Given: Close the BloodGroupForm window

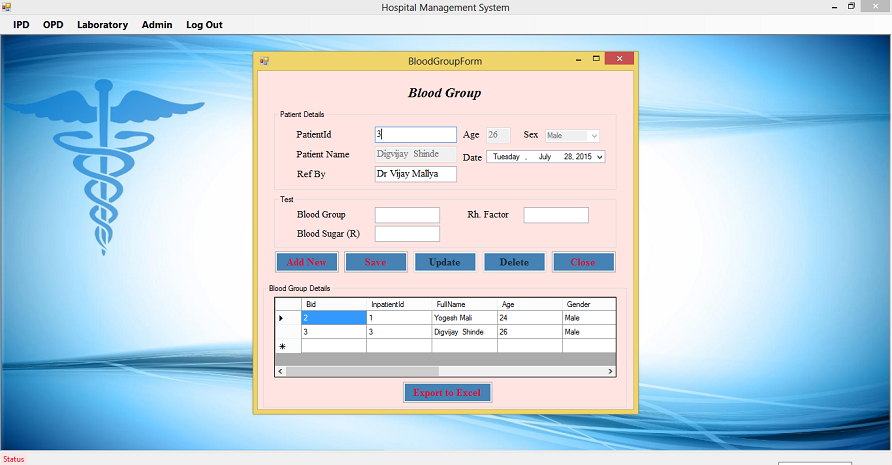Looking at the screenshot, I should (x=620, y=58).
